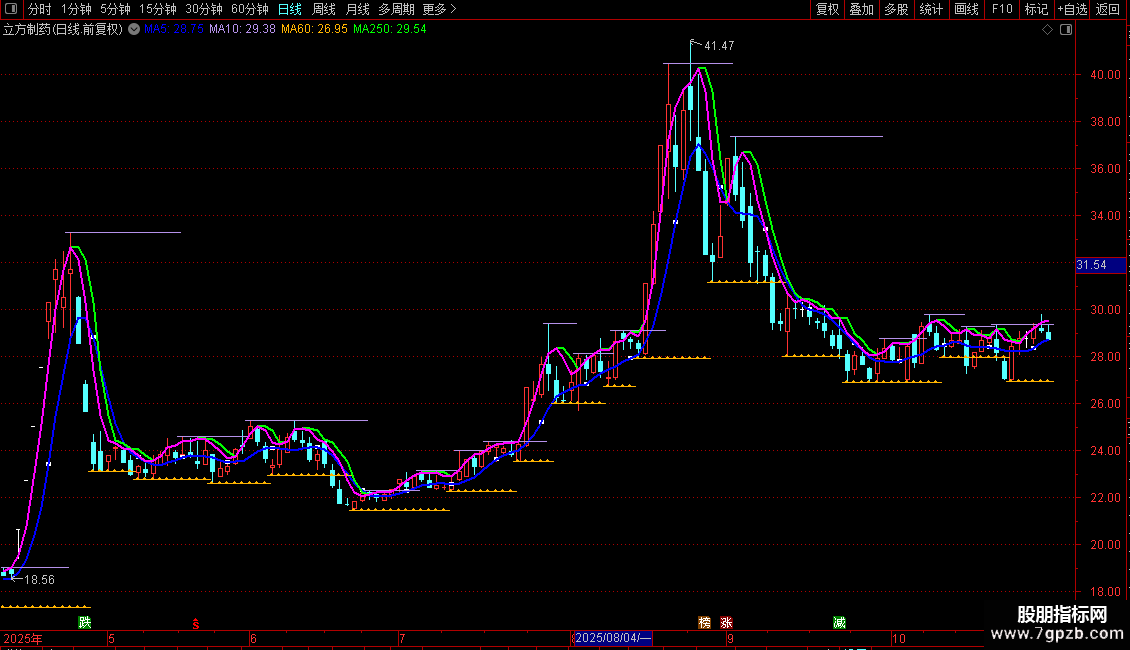Select the 1分钟 period tab
This screenshot has height=650, width=1130.
click(76, 9)
